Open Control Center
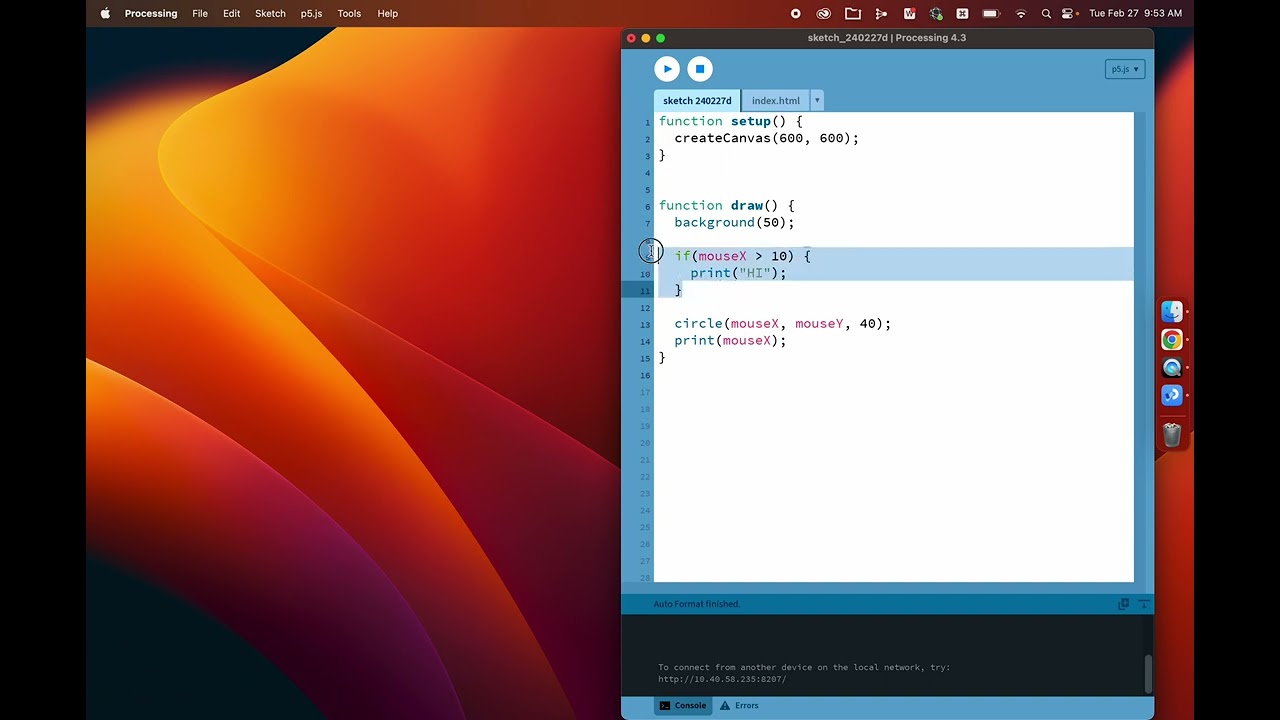Viewport: 1280px width, 720px height. 1068,13
